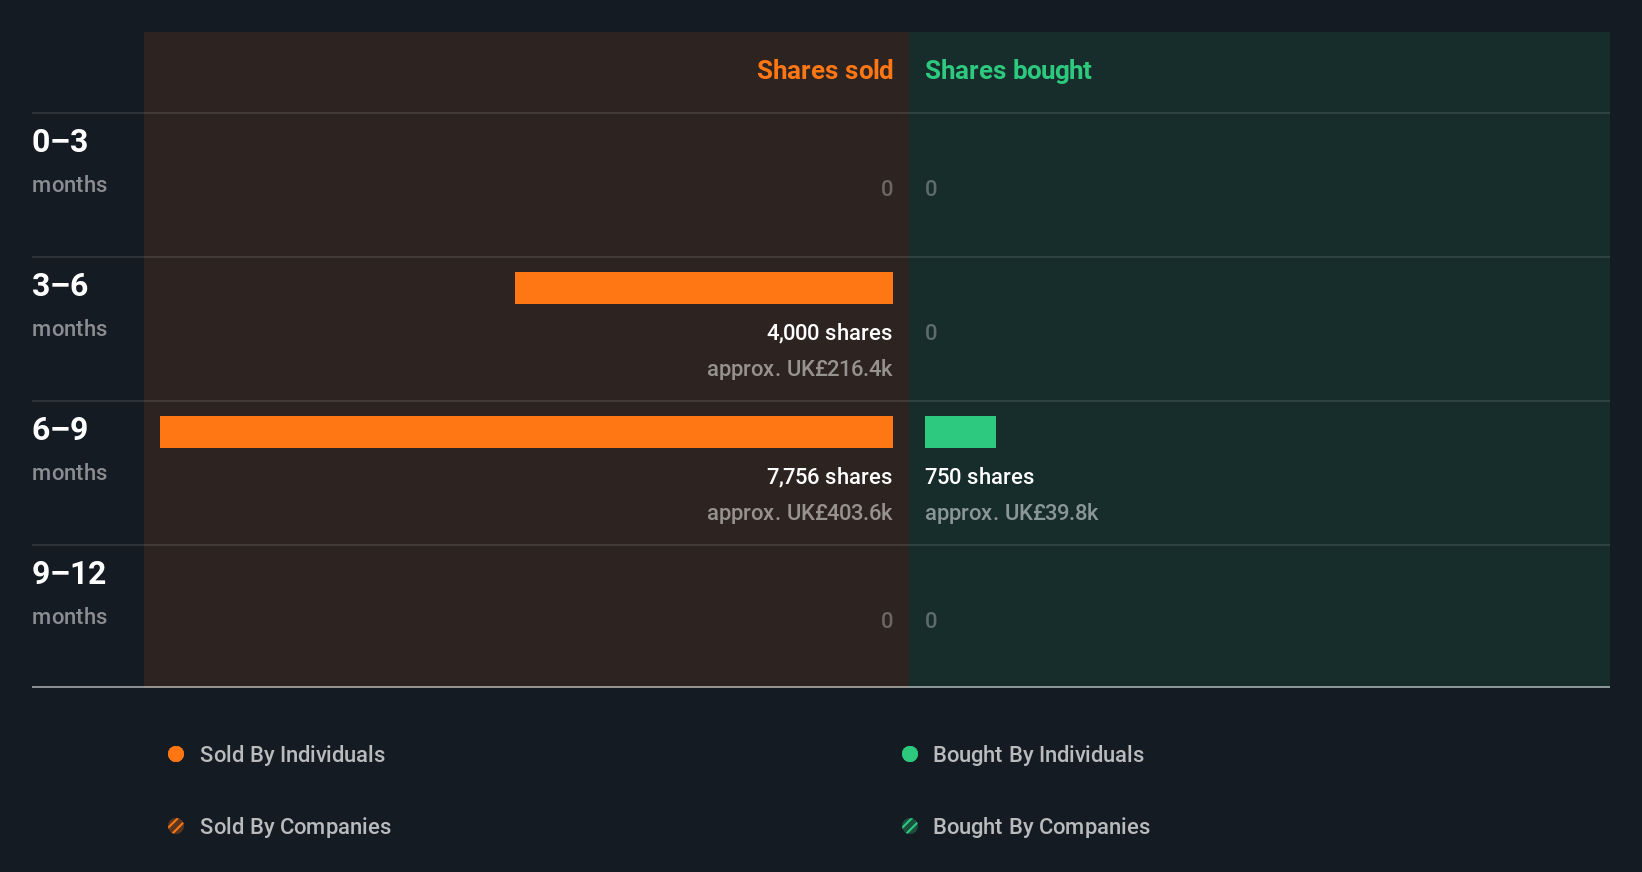Click the 4,000 shares value
1642x872 pixels.
click(x=829, y=332)
